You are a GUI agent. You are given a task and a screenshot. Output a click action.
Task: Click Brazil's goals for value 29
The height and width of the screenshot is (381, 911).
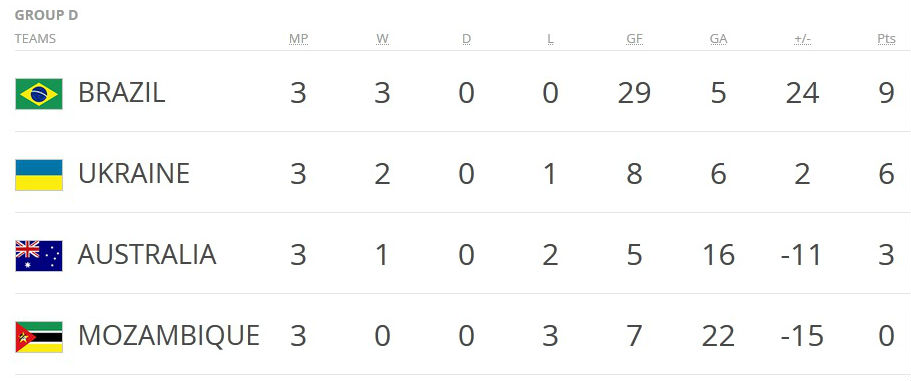pos(634,93)
